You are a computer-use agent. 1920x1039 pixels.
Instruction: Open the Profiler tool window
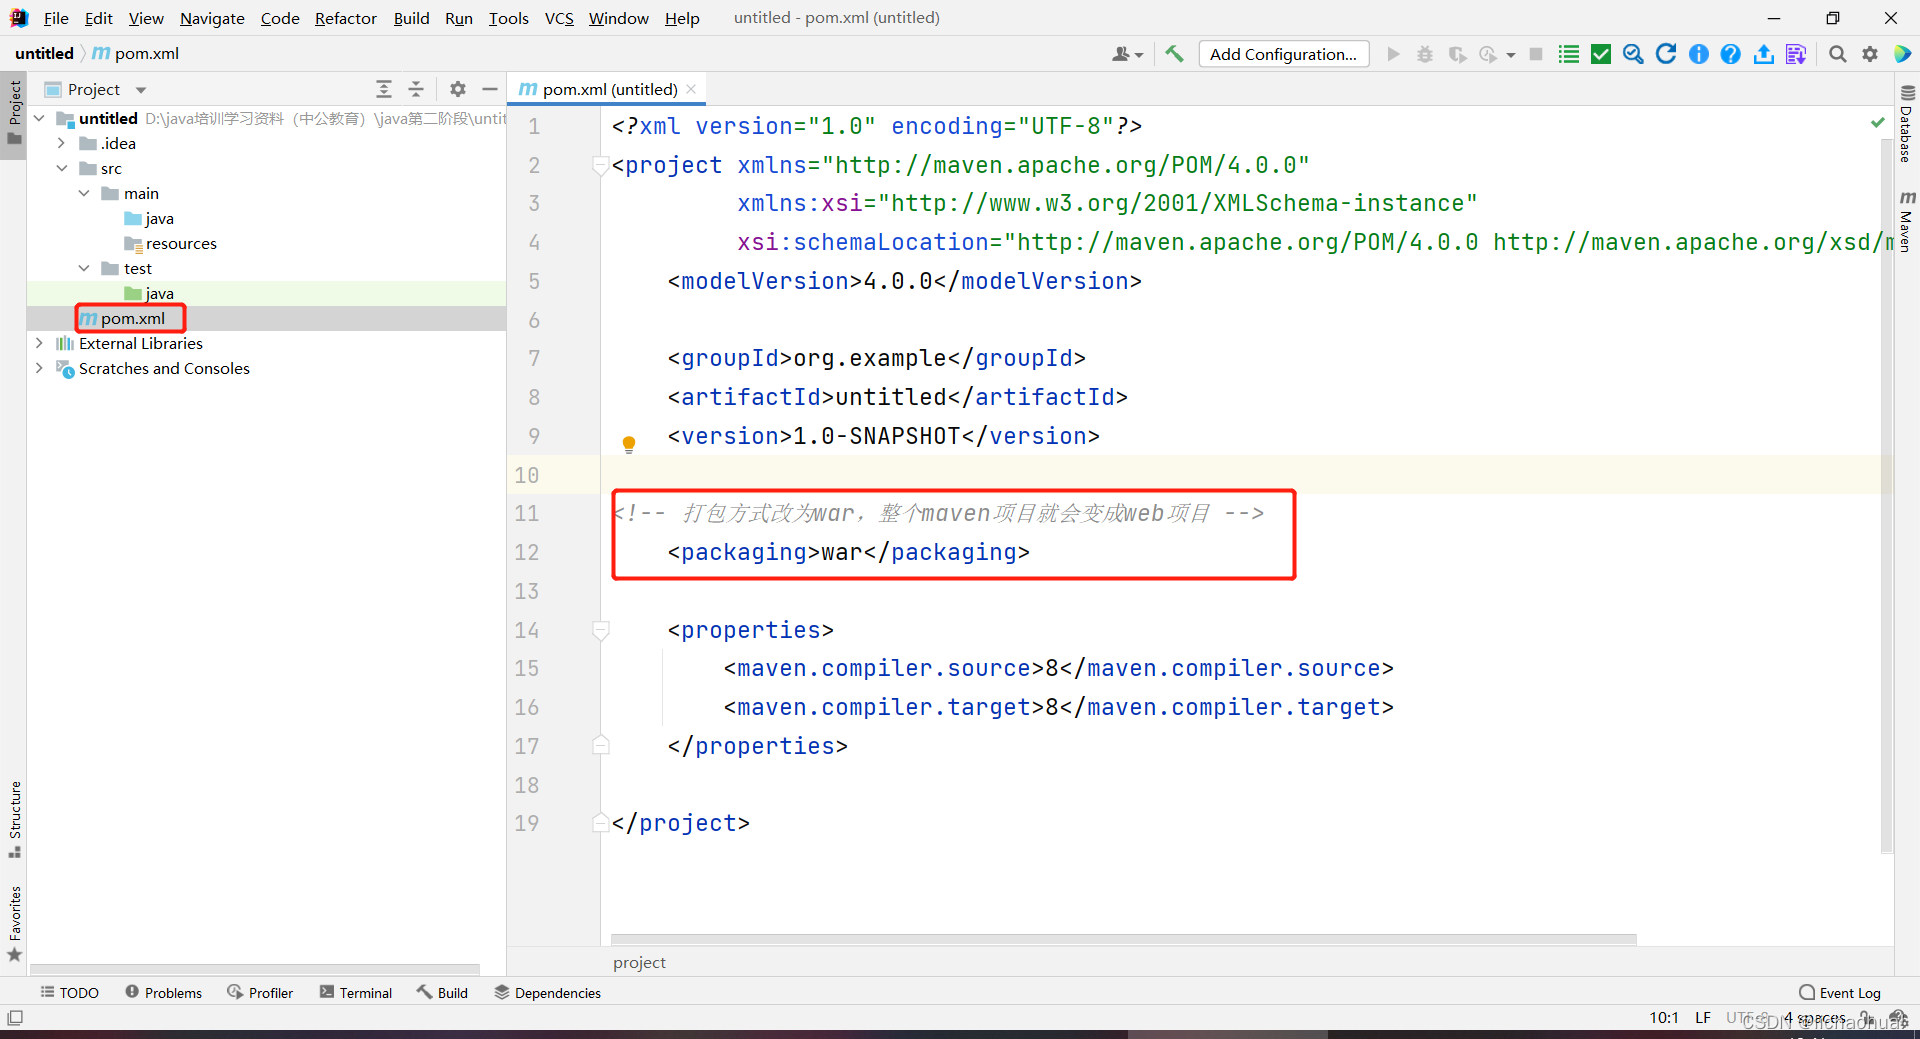[x=260, y=992]
